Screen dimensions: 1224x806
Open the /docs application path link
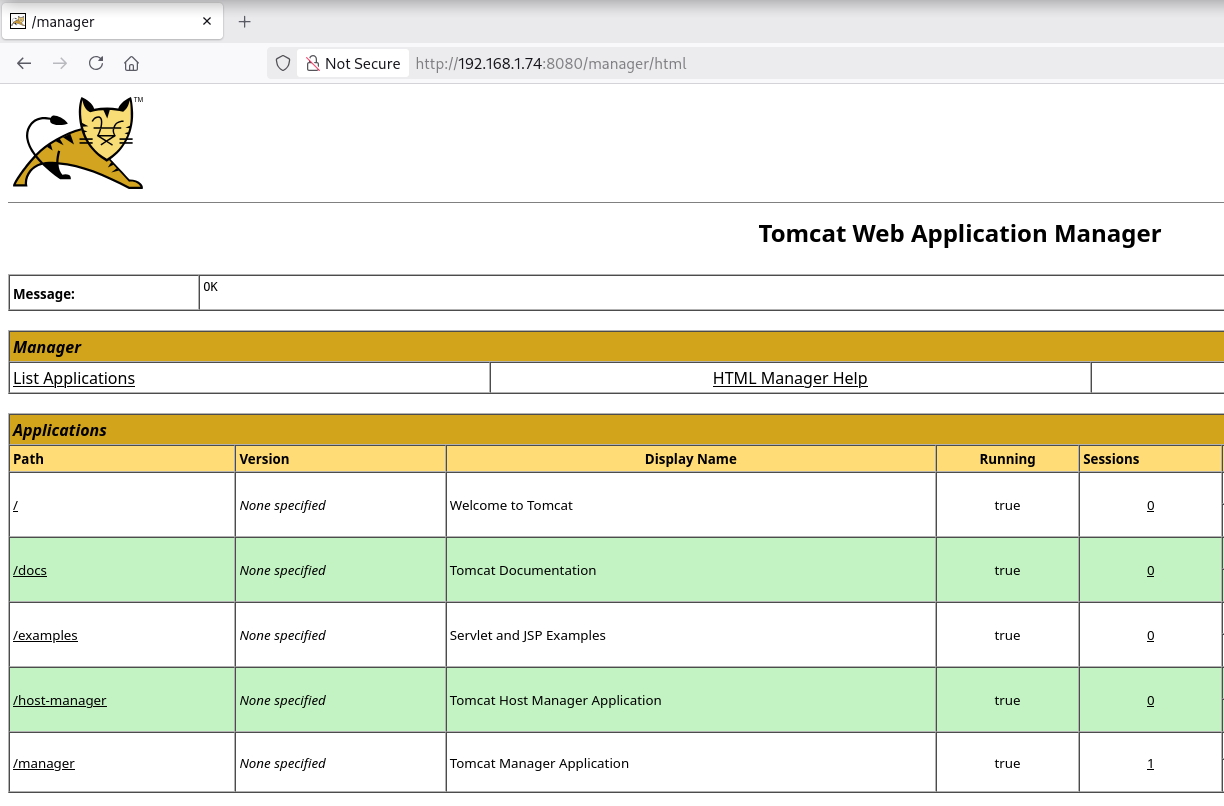pyautogui.click(x=30, y=570)
